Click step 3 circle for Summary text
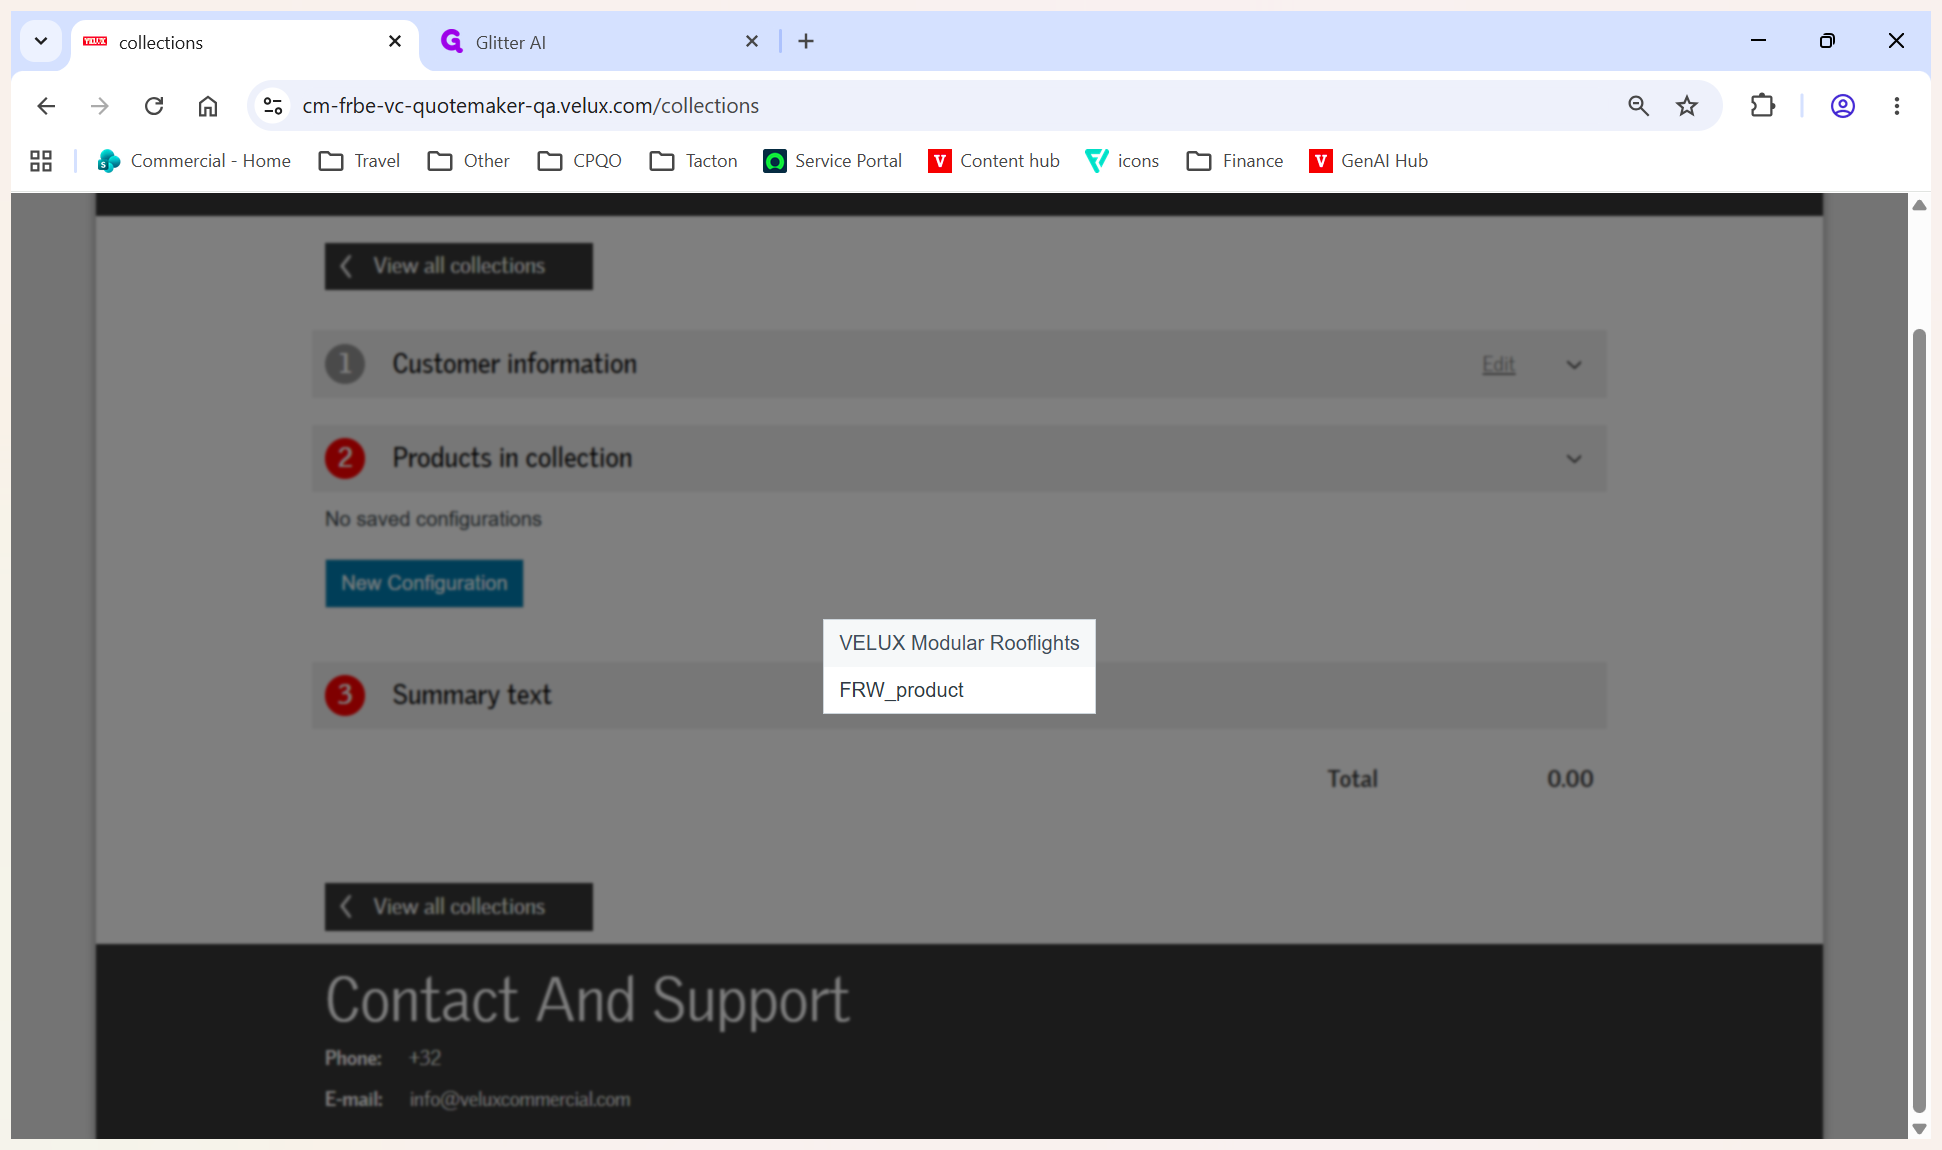The width and height of the screenshot is (1942, 1150). tap(345, 694)
